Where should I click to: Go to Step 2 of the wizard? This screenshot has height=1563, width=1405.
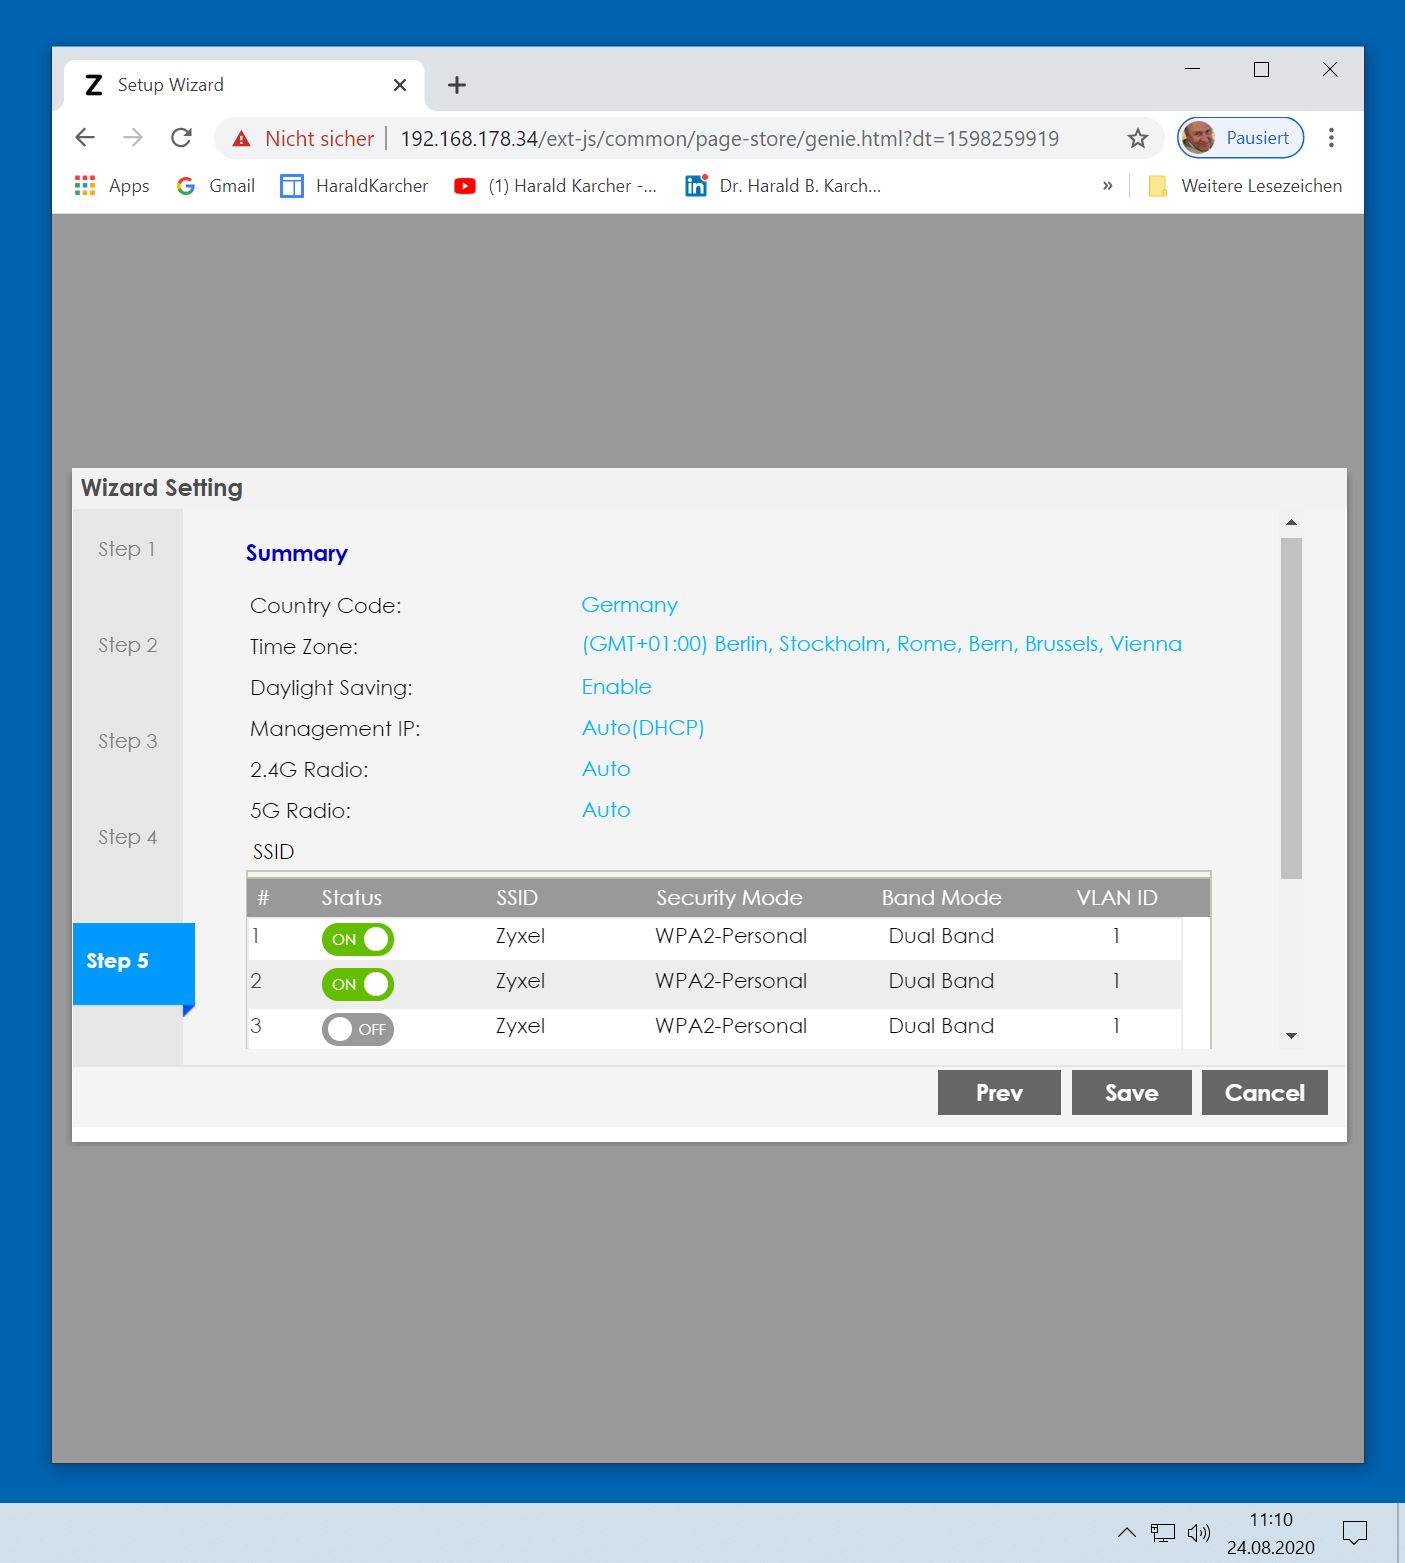[127, 645]
